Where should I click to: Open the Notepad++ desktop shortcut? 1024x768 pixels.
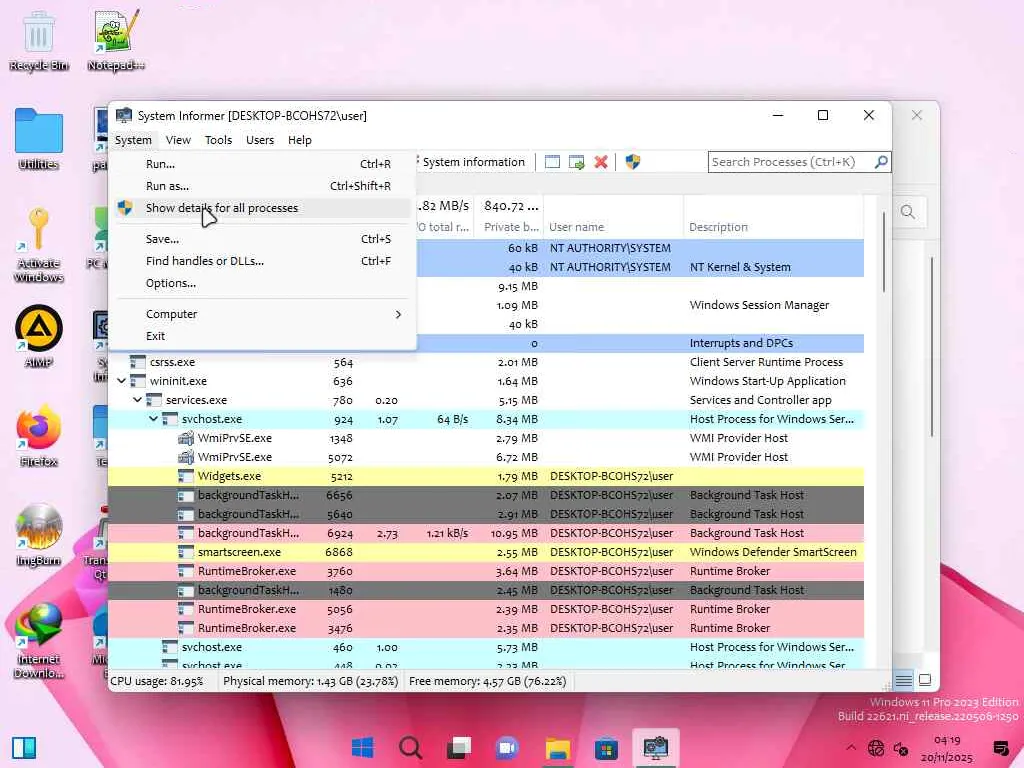[x=116, y=40]
